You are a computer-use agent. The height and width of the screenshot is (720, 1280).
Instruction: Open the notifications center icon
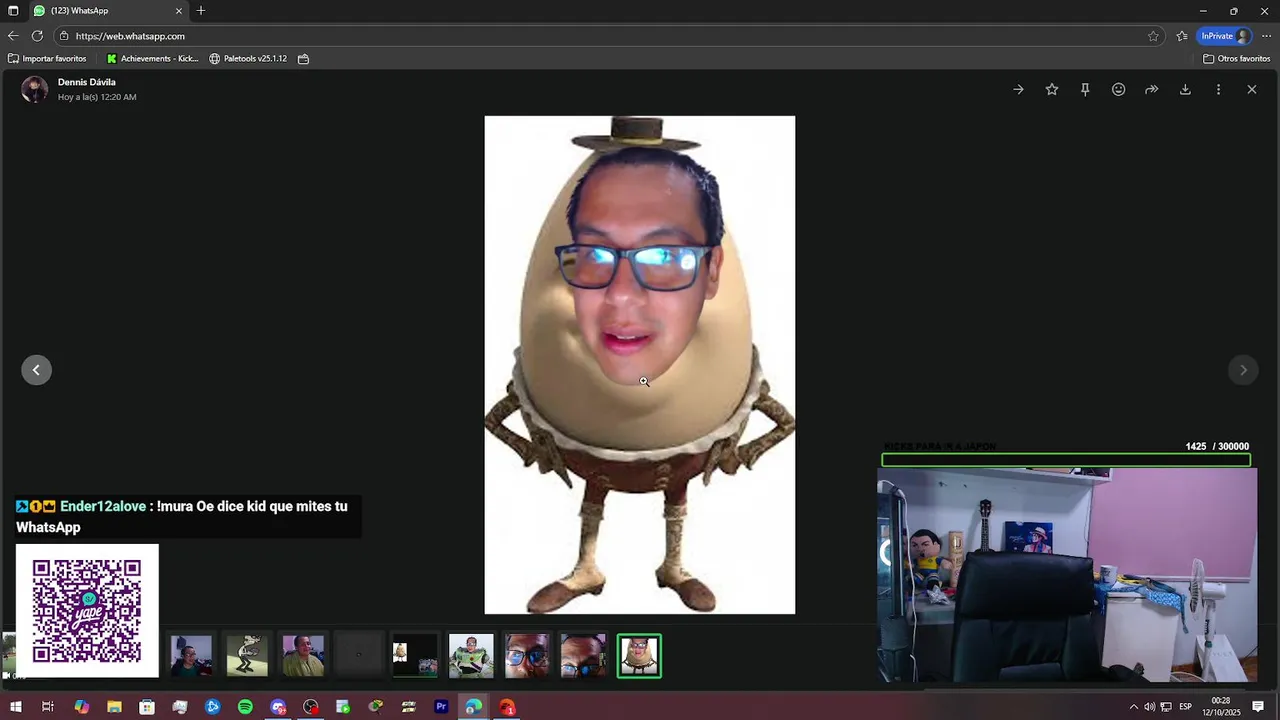(x=1258, y=707)
